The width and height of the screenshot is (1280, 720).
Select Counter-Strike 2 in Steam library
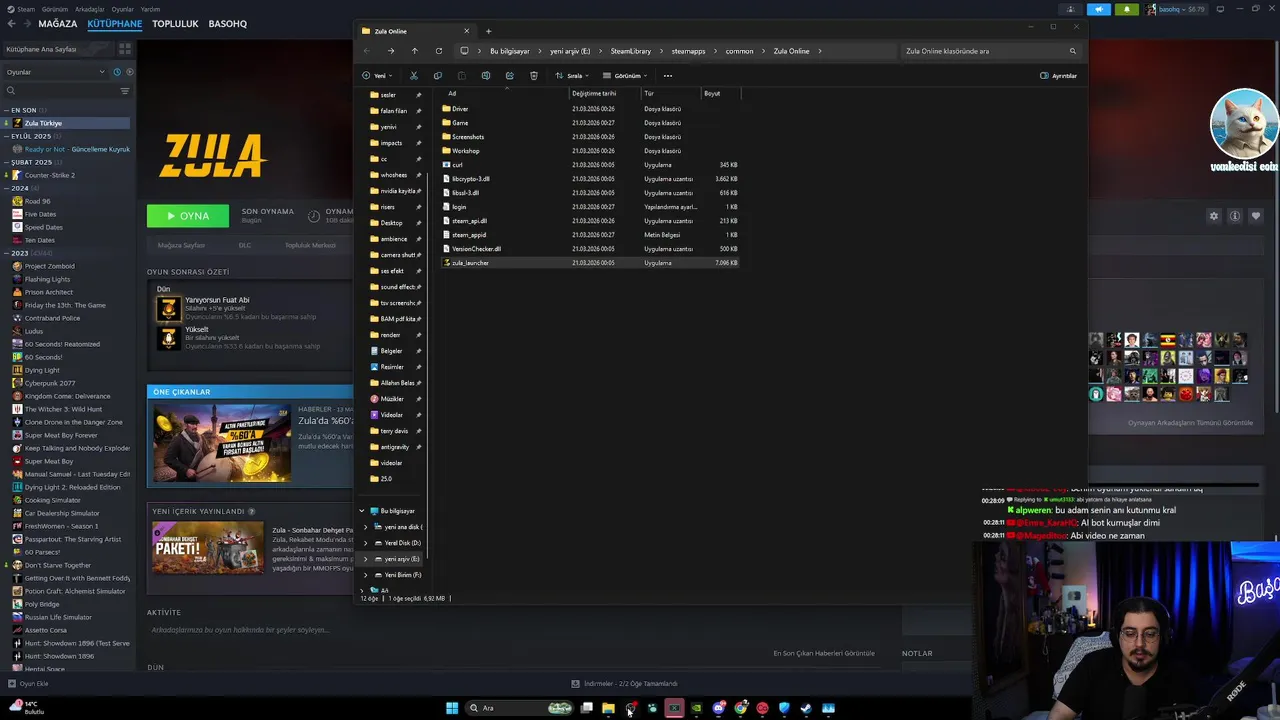(50, 175)
